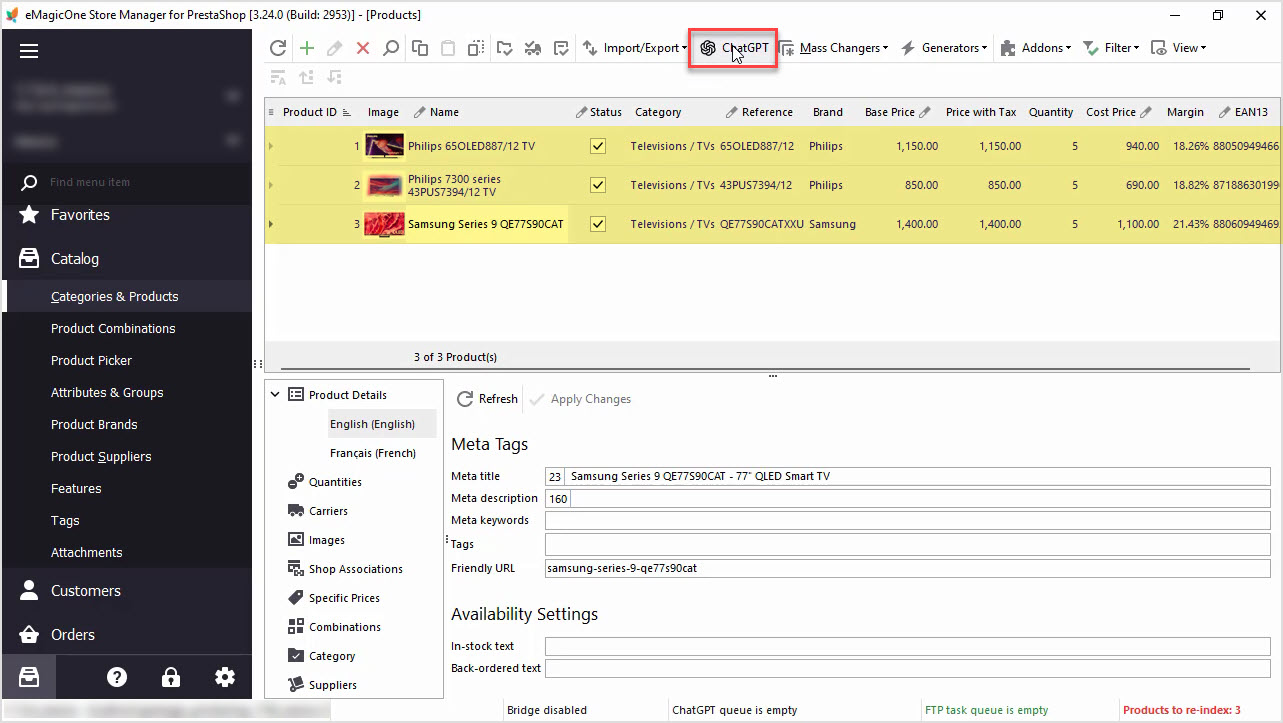This screenshot has width=1283, height=723.
Task: Click 'FTP task queue is empty' status text
Action: click(986, 710)
